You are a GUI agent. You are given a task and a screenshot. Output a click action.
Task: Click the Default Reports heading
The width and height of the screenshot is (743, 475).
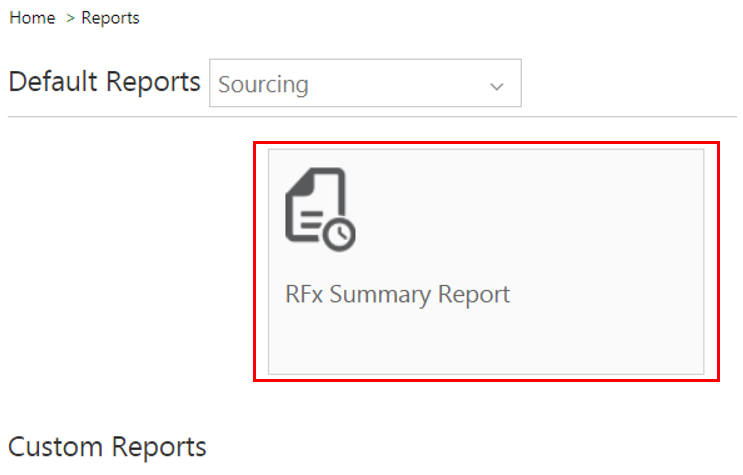104,82
